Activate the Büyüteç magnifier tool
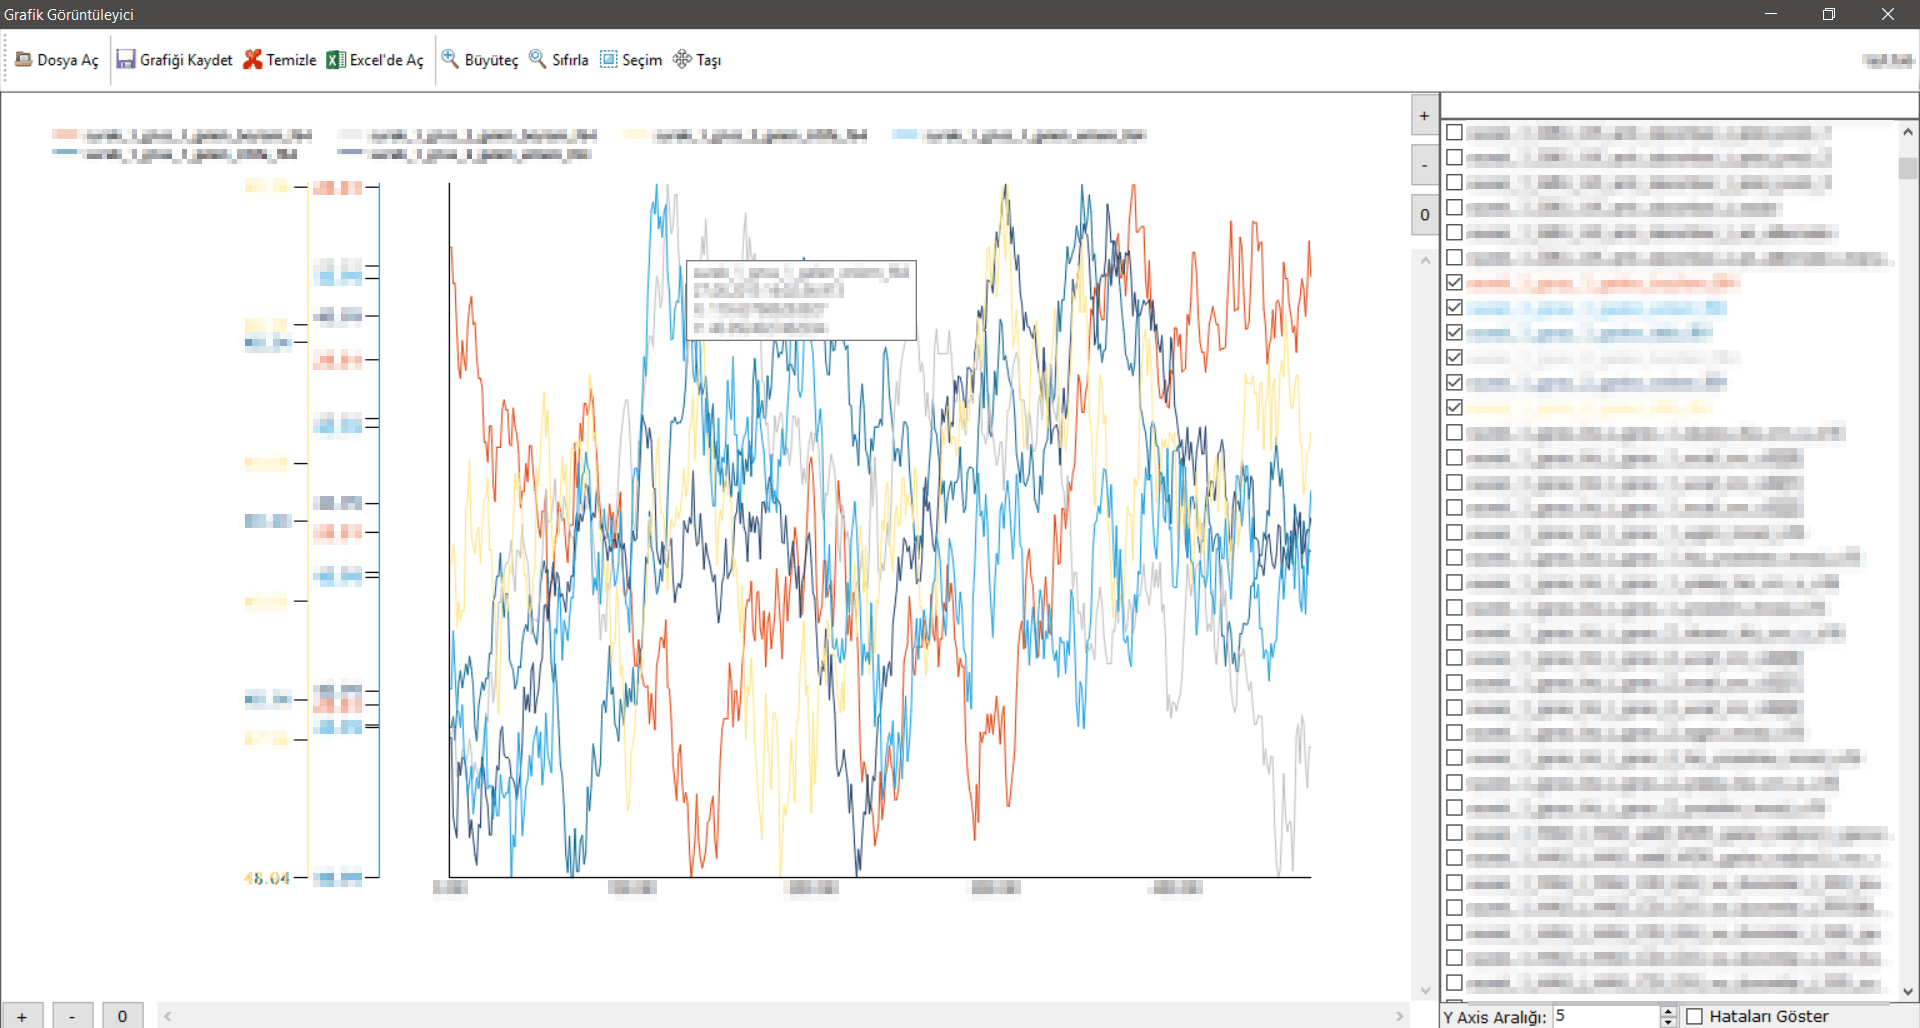 coord(480,60)
